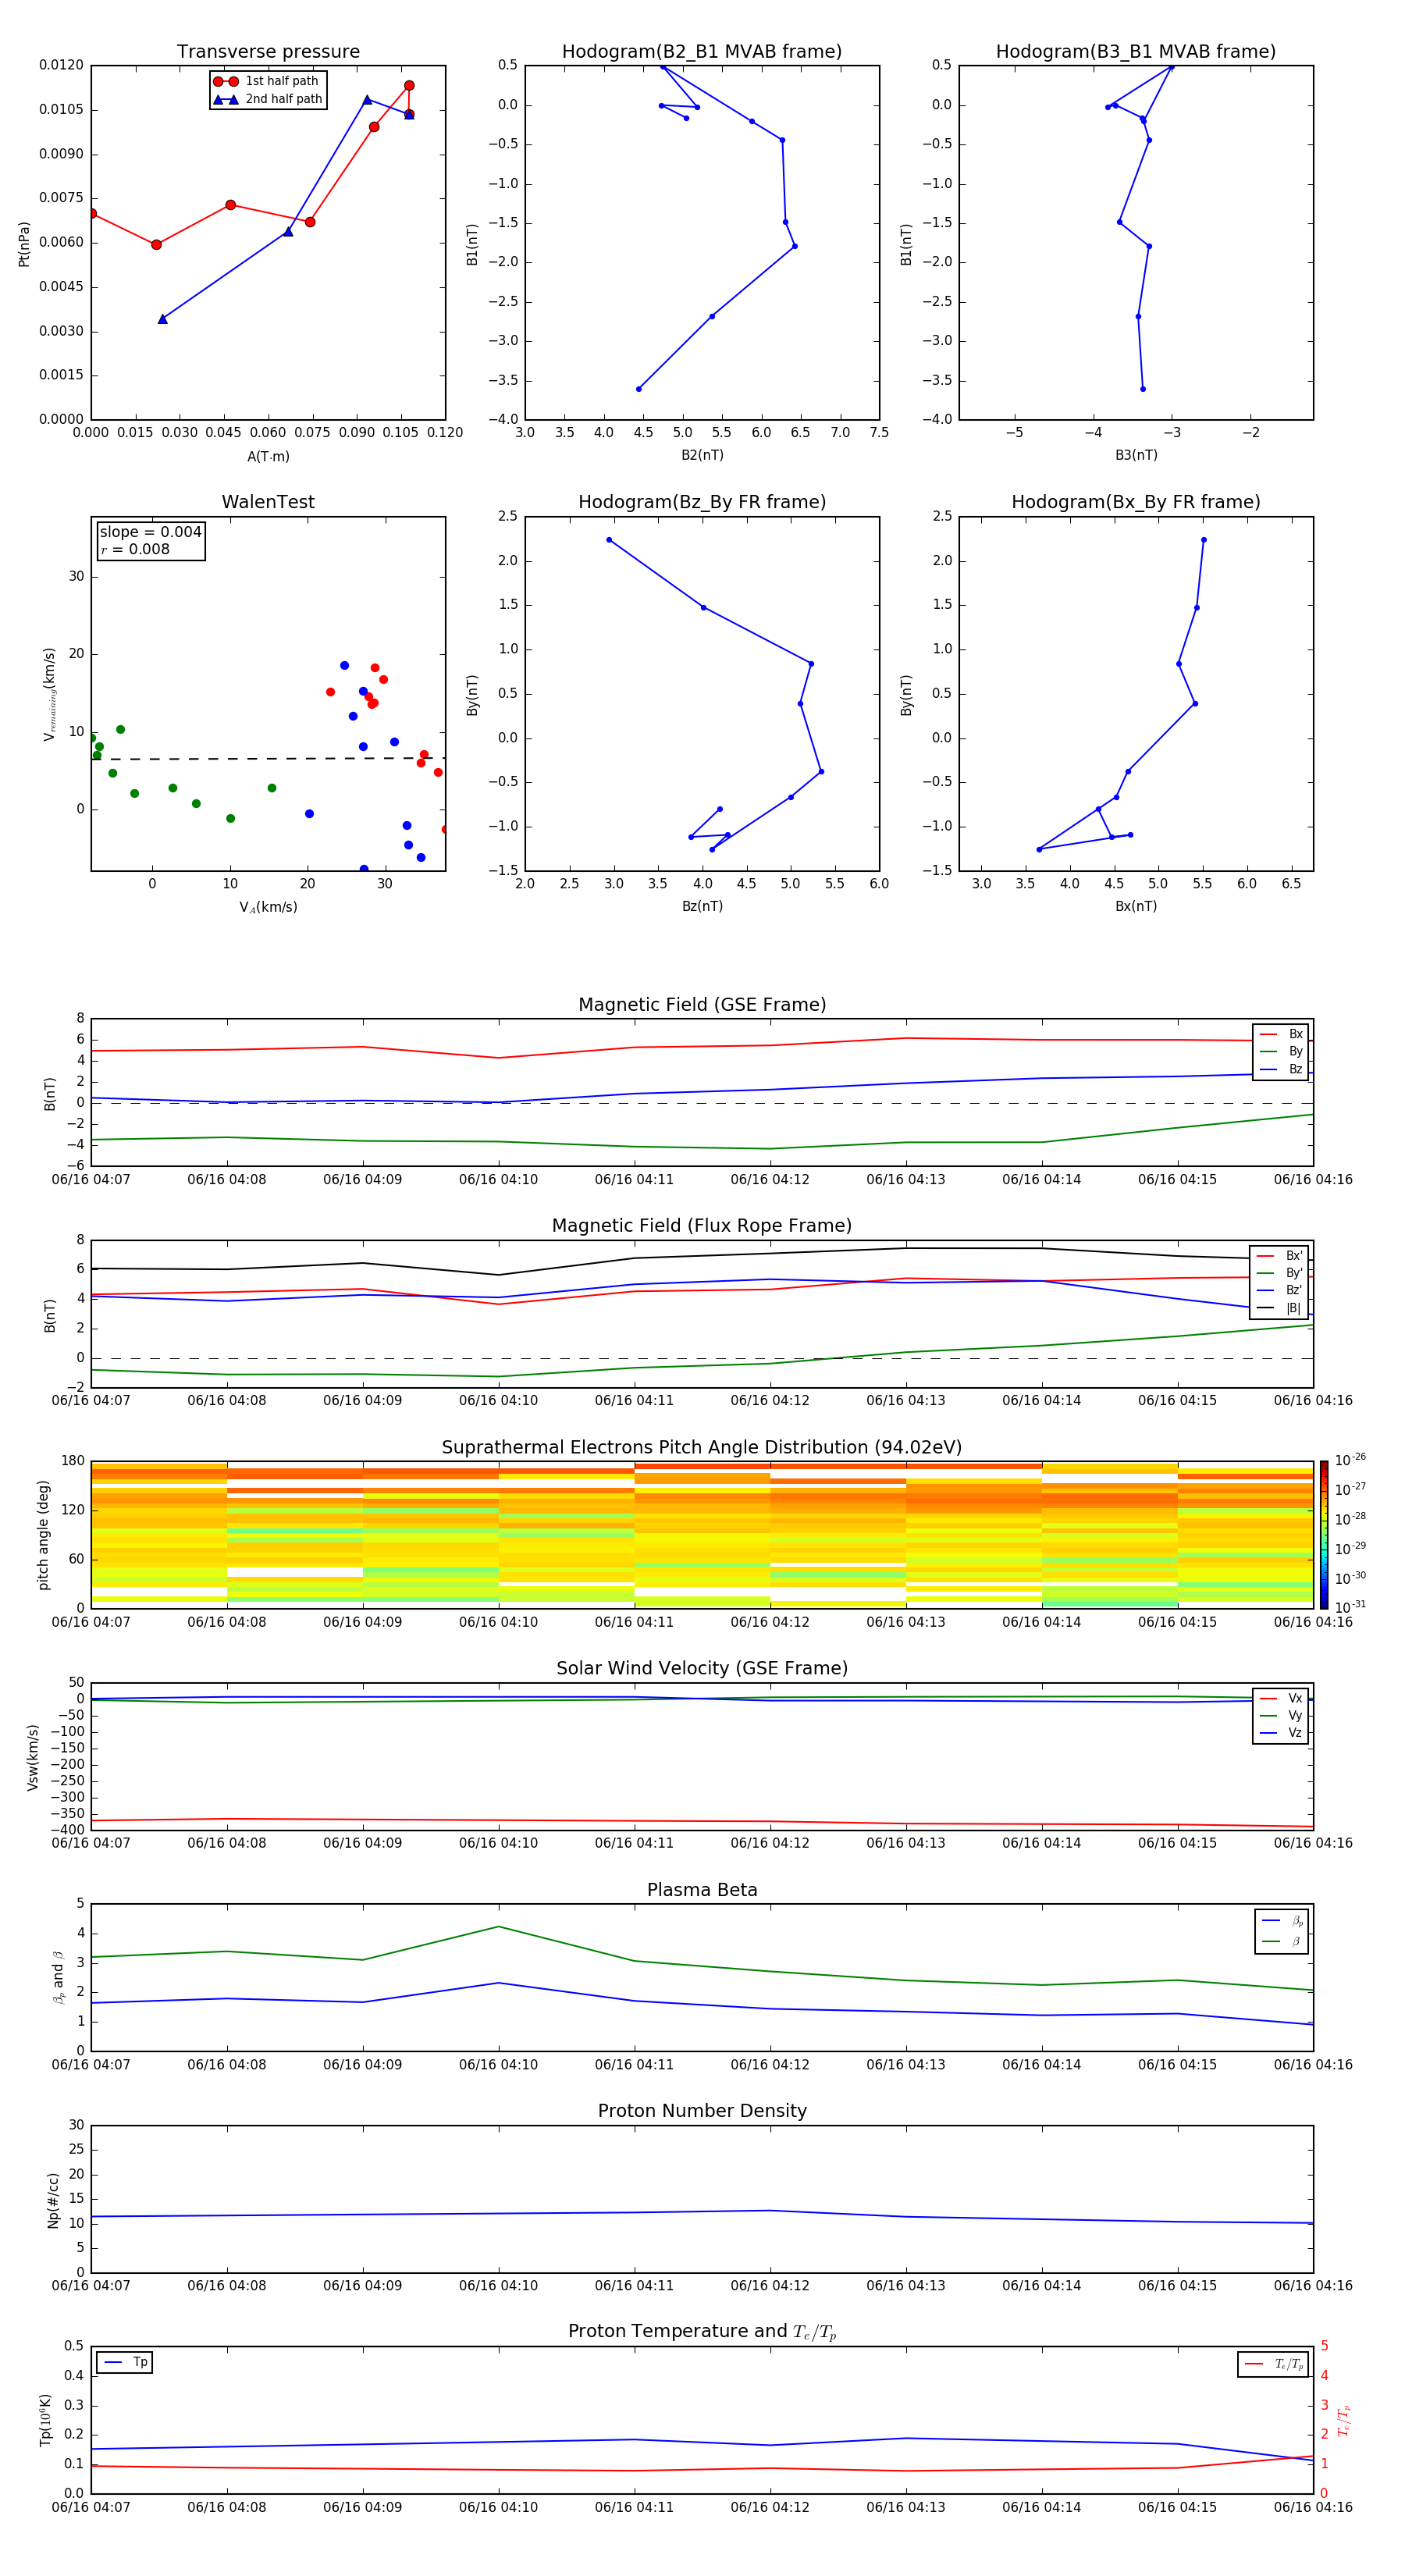The height and width of the screenshot is (2576, 1405).
Task: Select Bz legend entry in GSE magnetic field plot
Action: (x=1281, y=1069)
